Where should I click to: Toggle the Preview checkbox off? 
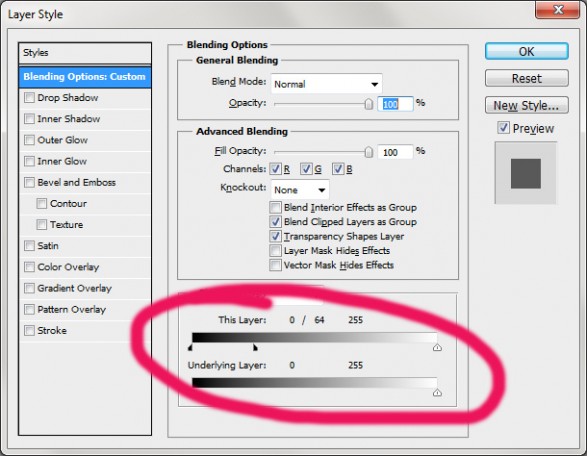pyautogui.click(x=503, y=128)
